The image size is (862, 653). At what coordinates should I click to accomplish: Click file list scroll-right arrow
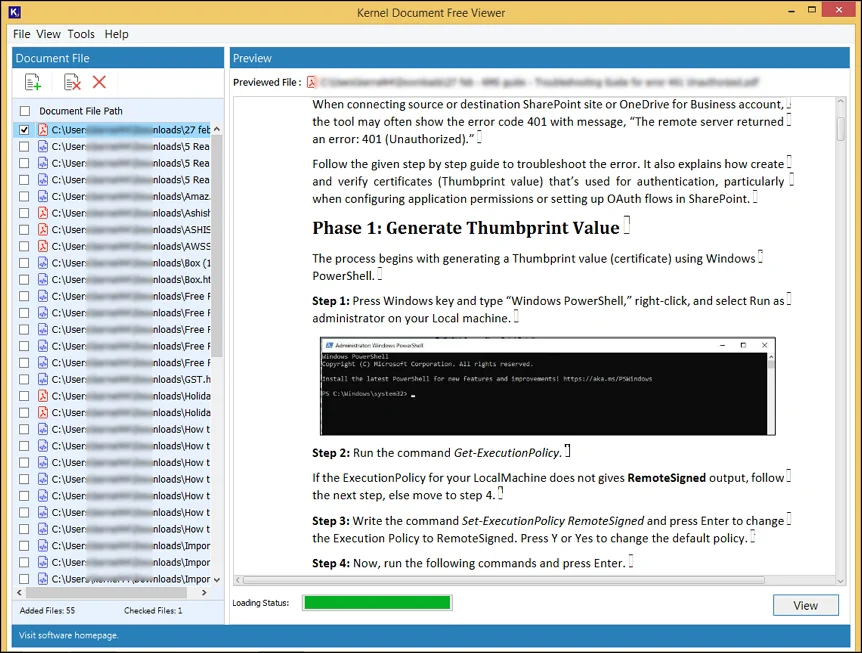pyautogui.click(x=204, y=593)
